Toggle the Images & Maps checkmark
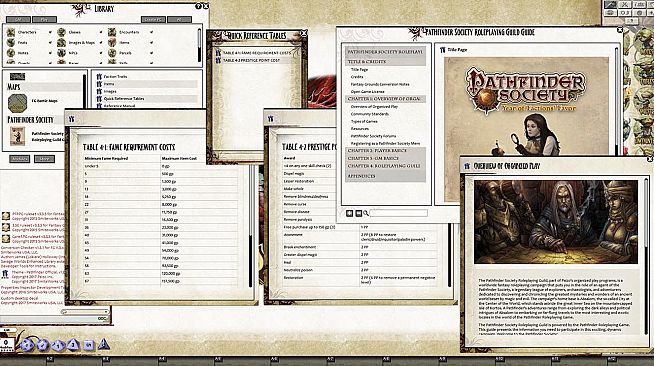Image resolution: width=654 pixels, height=366 pixels. 101,43
